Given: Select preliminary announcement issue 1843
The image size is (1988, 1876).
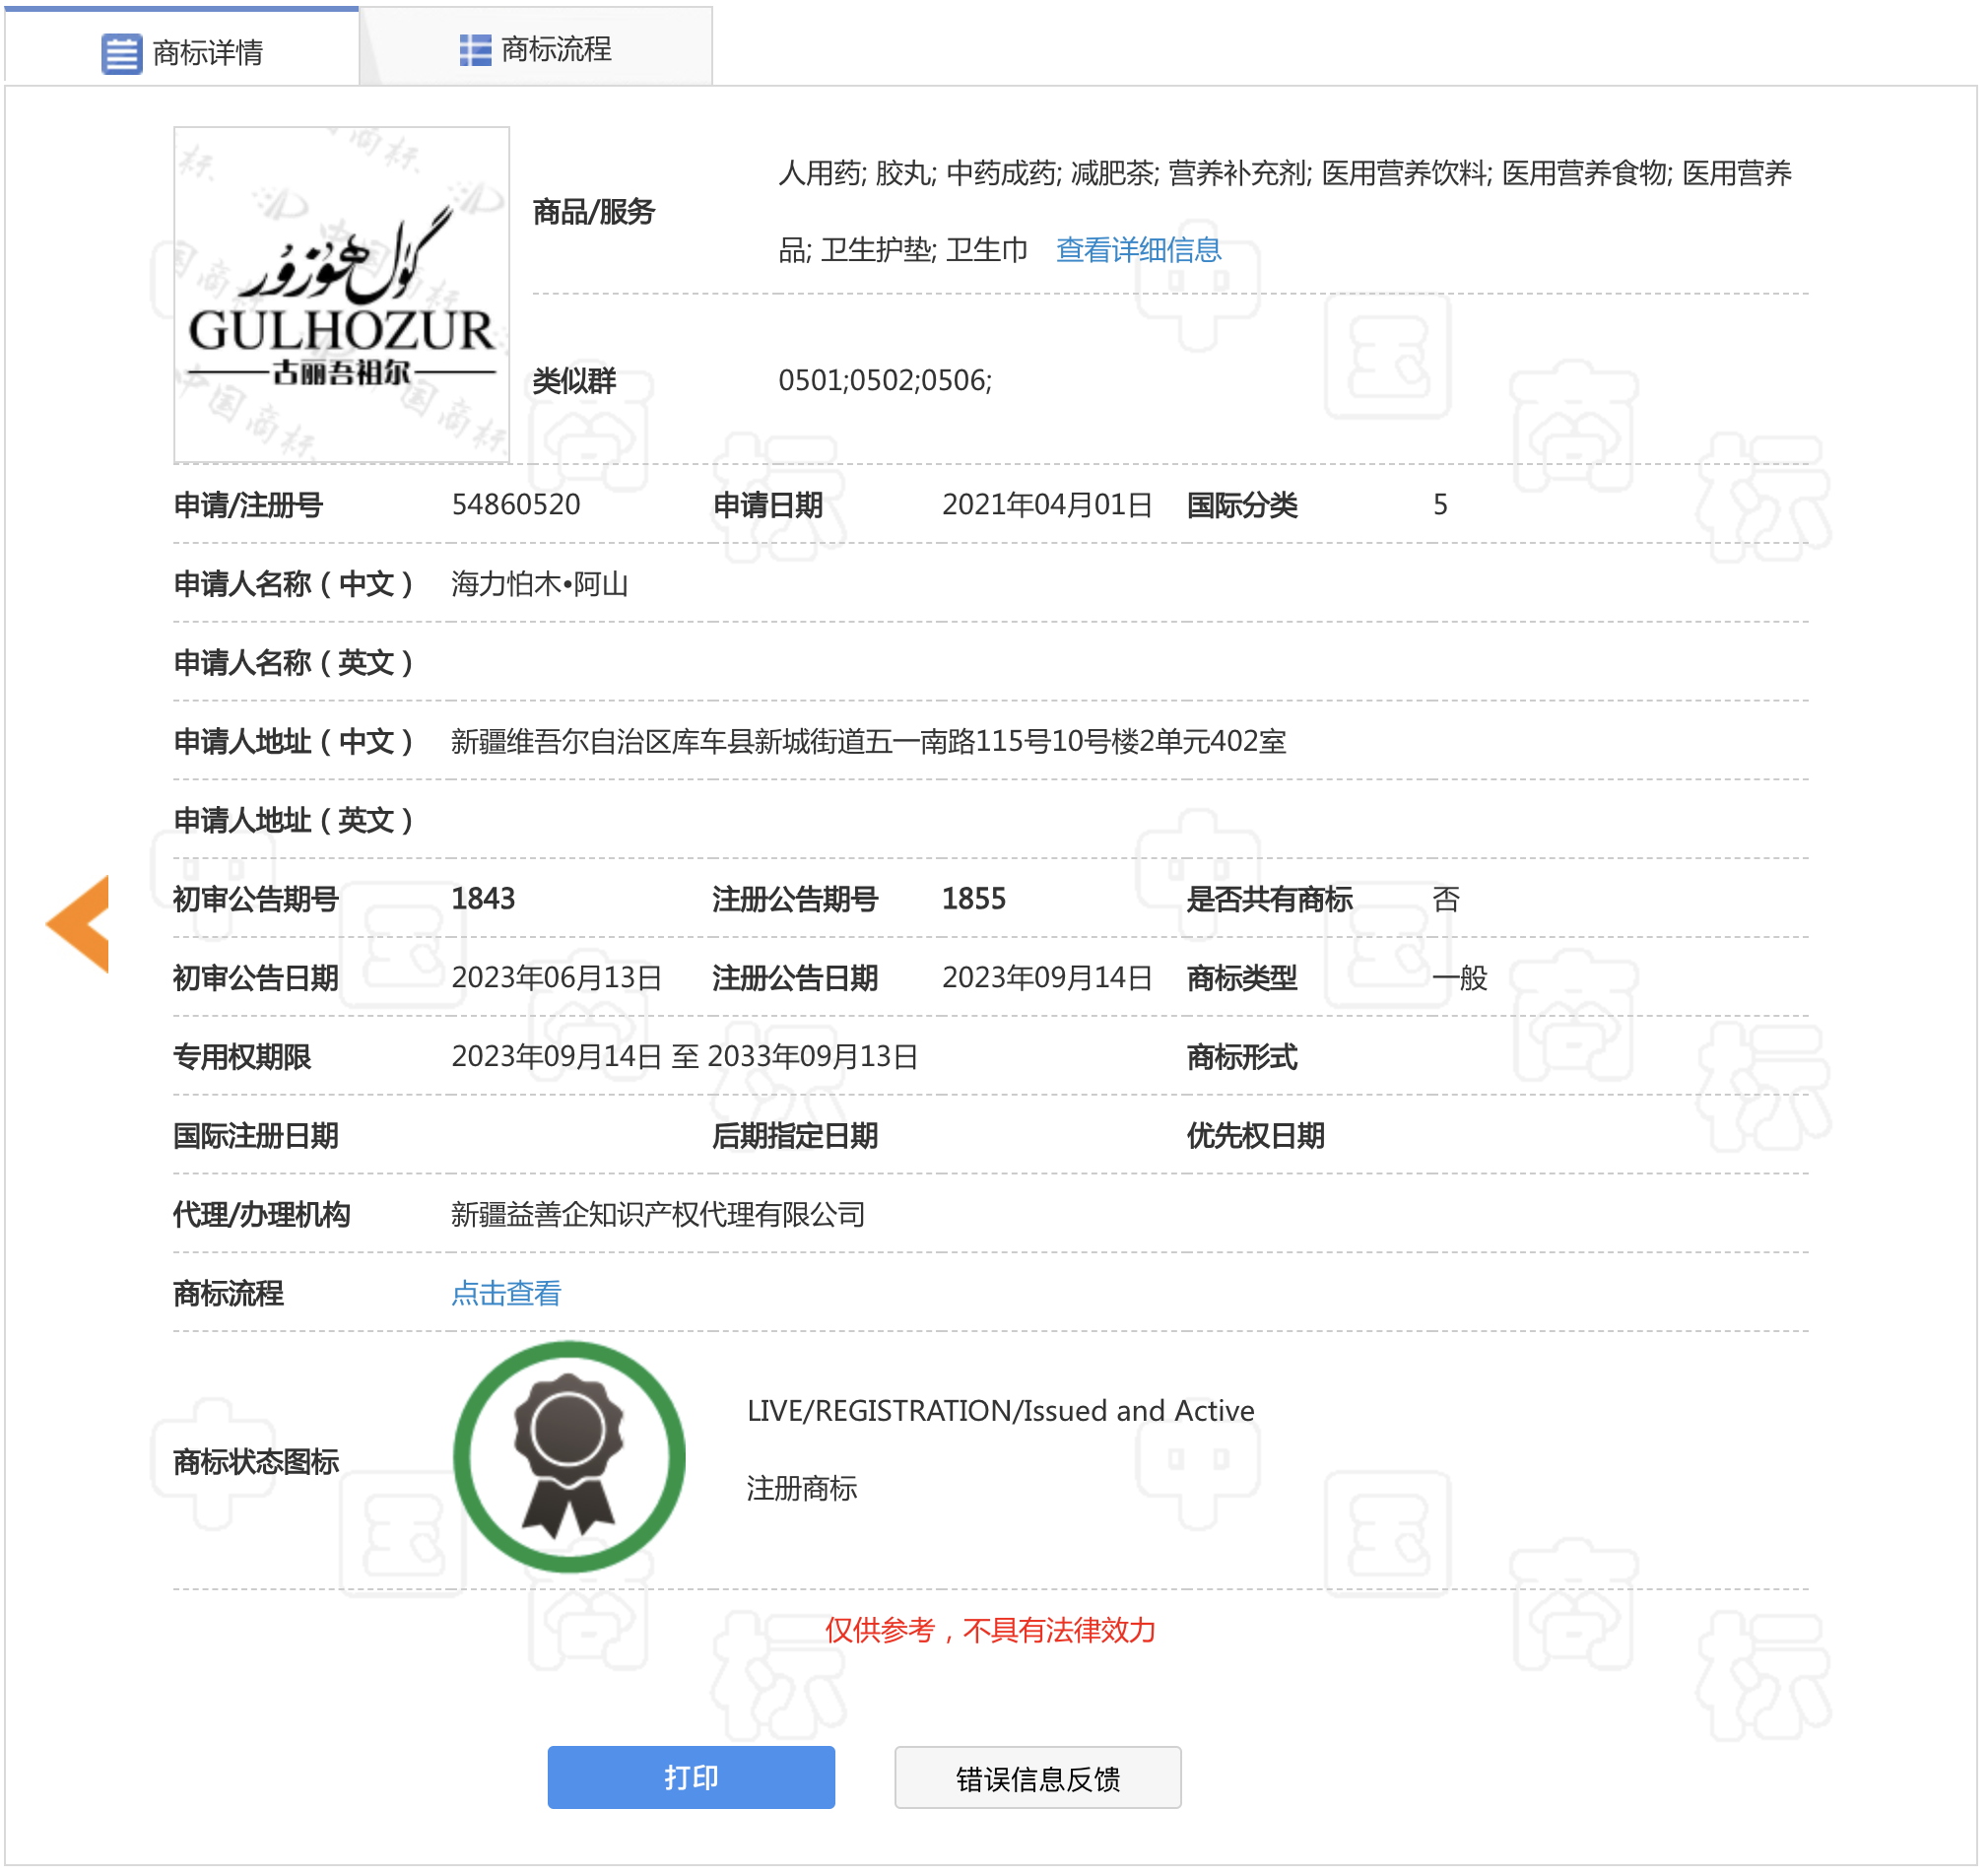Looking at the screenshot, I should [x=484, y=900].
